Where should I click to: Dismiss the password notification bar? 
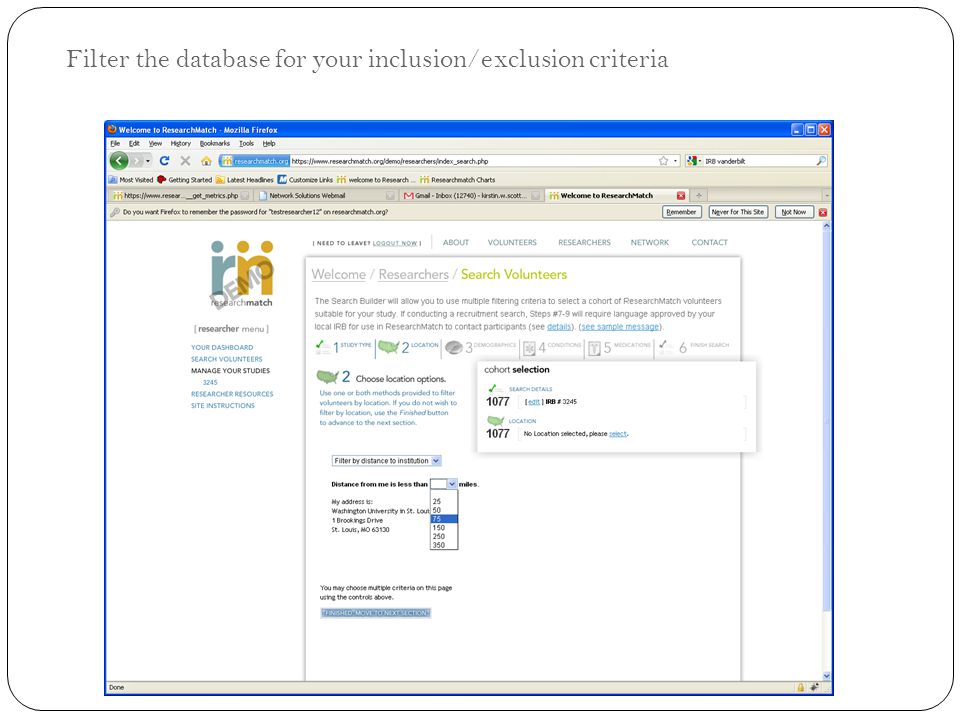point(823,212)
